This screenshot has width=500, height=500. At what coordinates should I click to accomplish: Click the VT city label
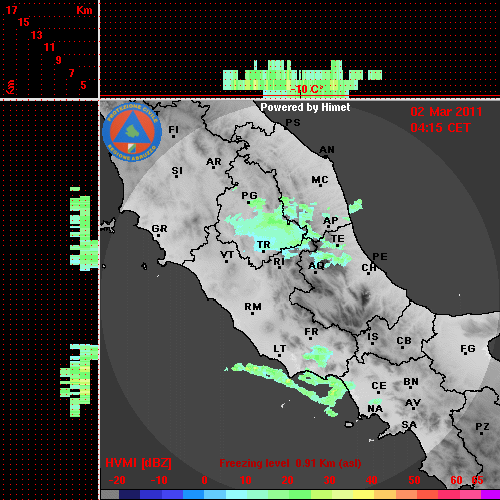click(x=227, y=255)
